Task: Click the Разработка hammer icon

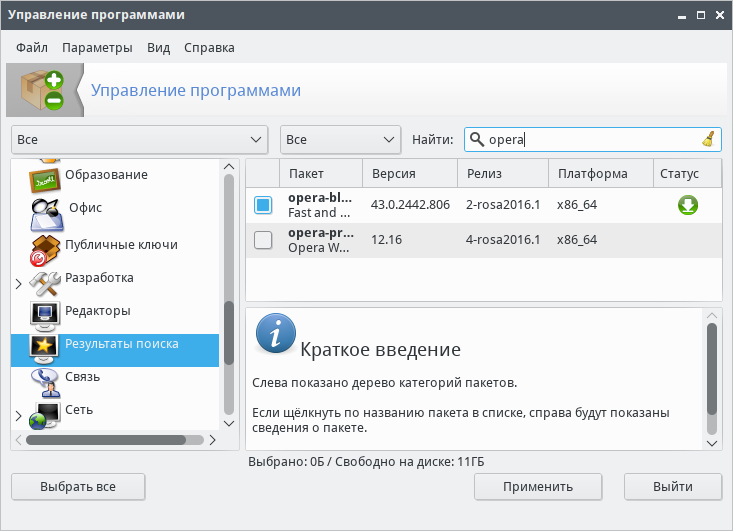Action: (x=45, y=279)
